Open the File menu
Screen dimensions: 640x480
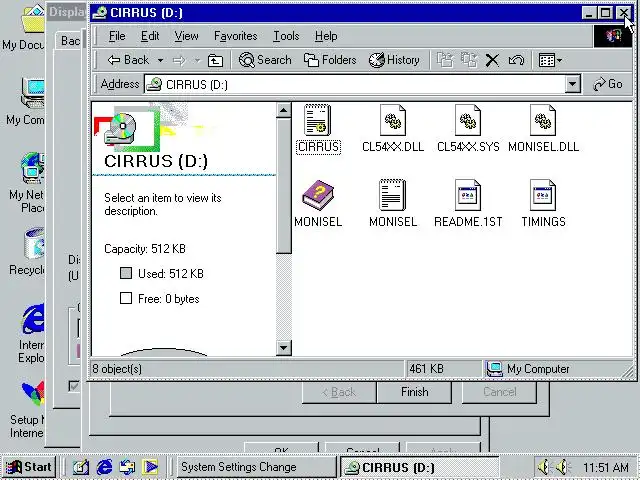click(117, 36)
